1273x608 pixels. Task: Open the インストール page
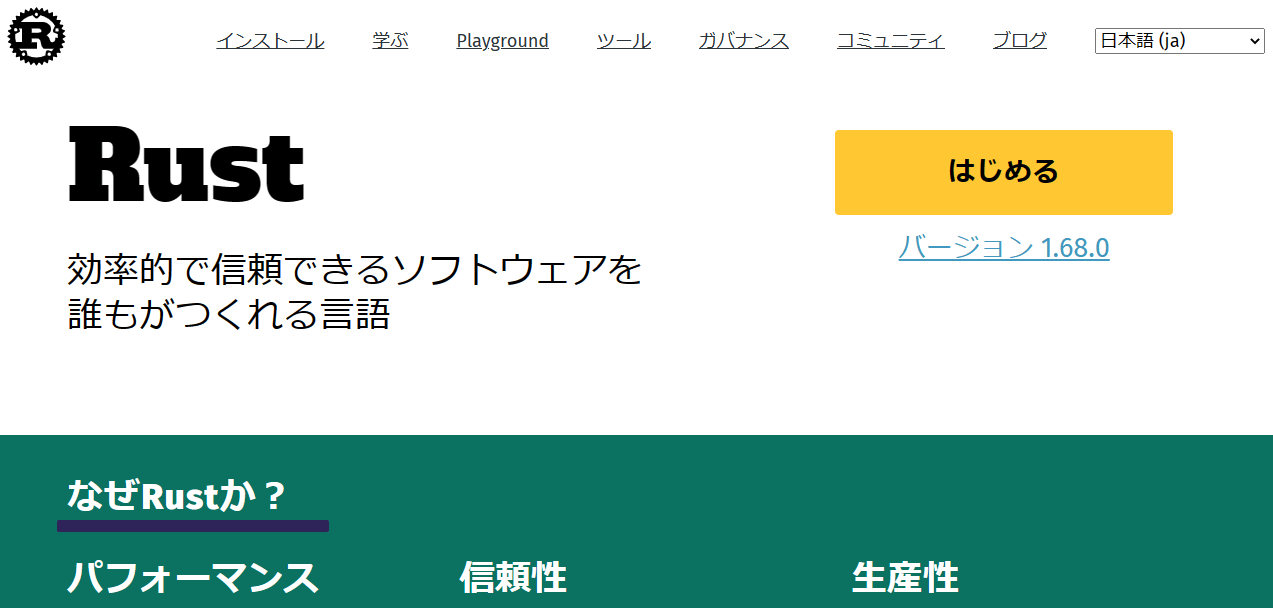pyautogui.click(x=270, y=41)
